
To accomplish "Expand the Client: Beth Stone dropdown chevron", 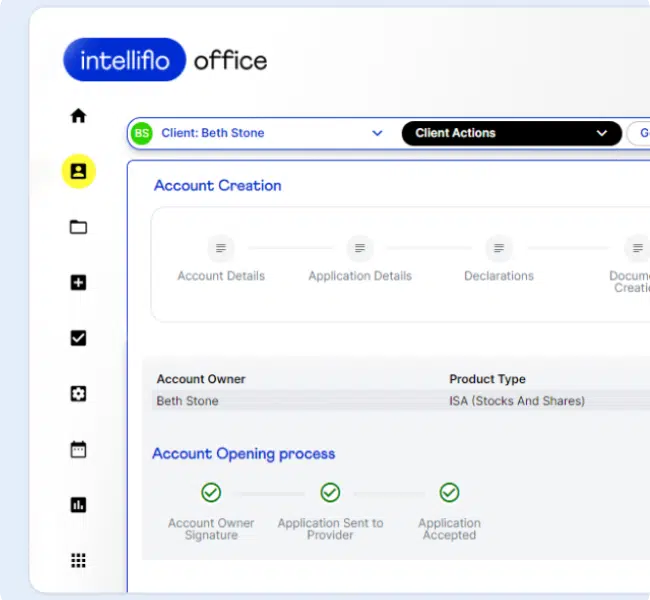I will pyautogui.click(x=377, y=133).
